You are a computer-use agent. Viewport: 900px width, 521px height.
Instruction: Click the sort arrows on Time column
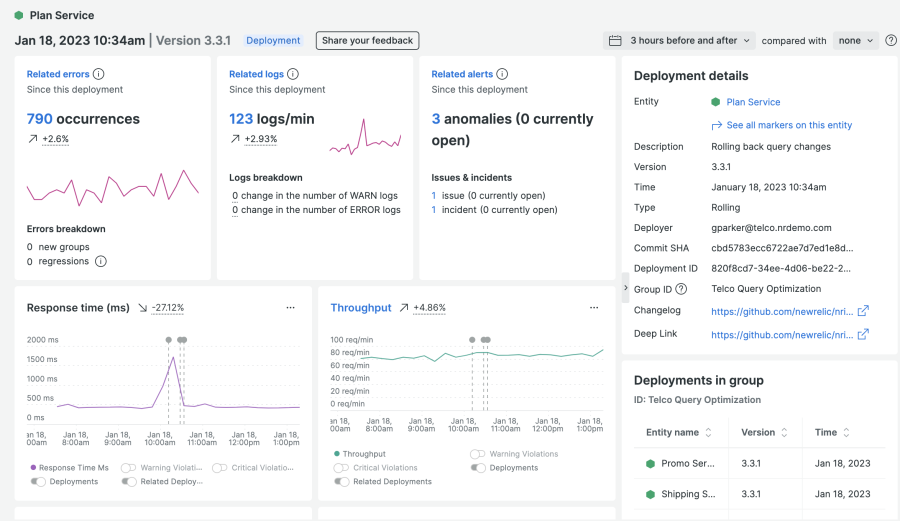click(846, 433)
